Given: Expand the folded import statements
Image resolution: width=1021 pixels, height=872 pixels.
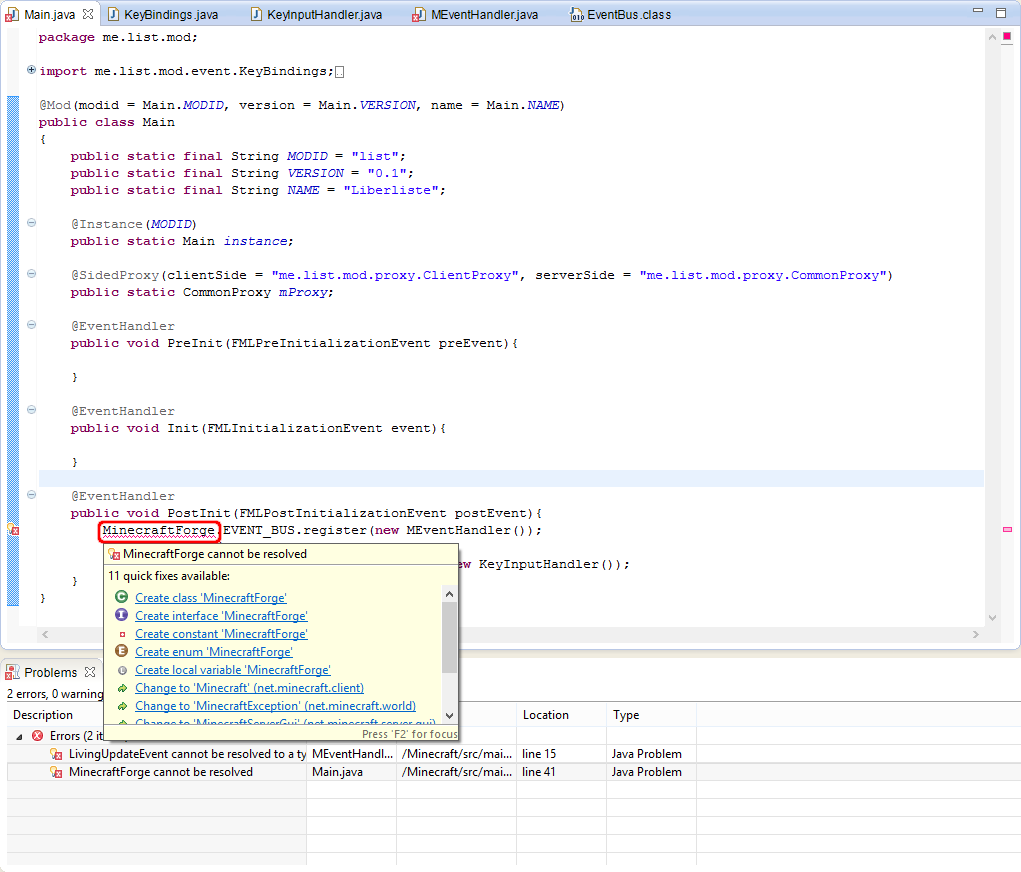Looking at the screenshot, I should 31,71.
